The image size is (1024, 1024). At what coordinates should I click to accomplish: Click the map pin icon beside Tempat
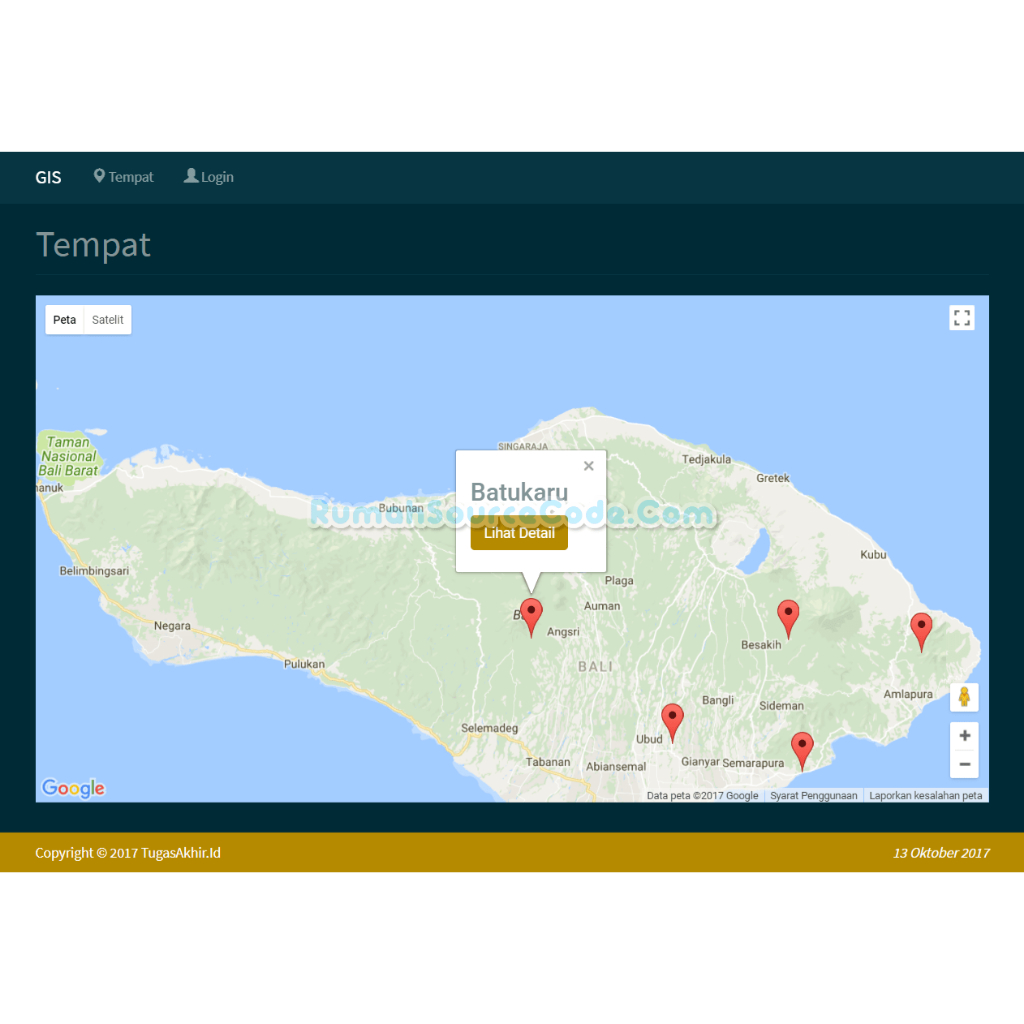point(99,176)
